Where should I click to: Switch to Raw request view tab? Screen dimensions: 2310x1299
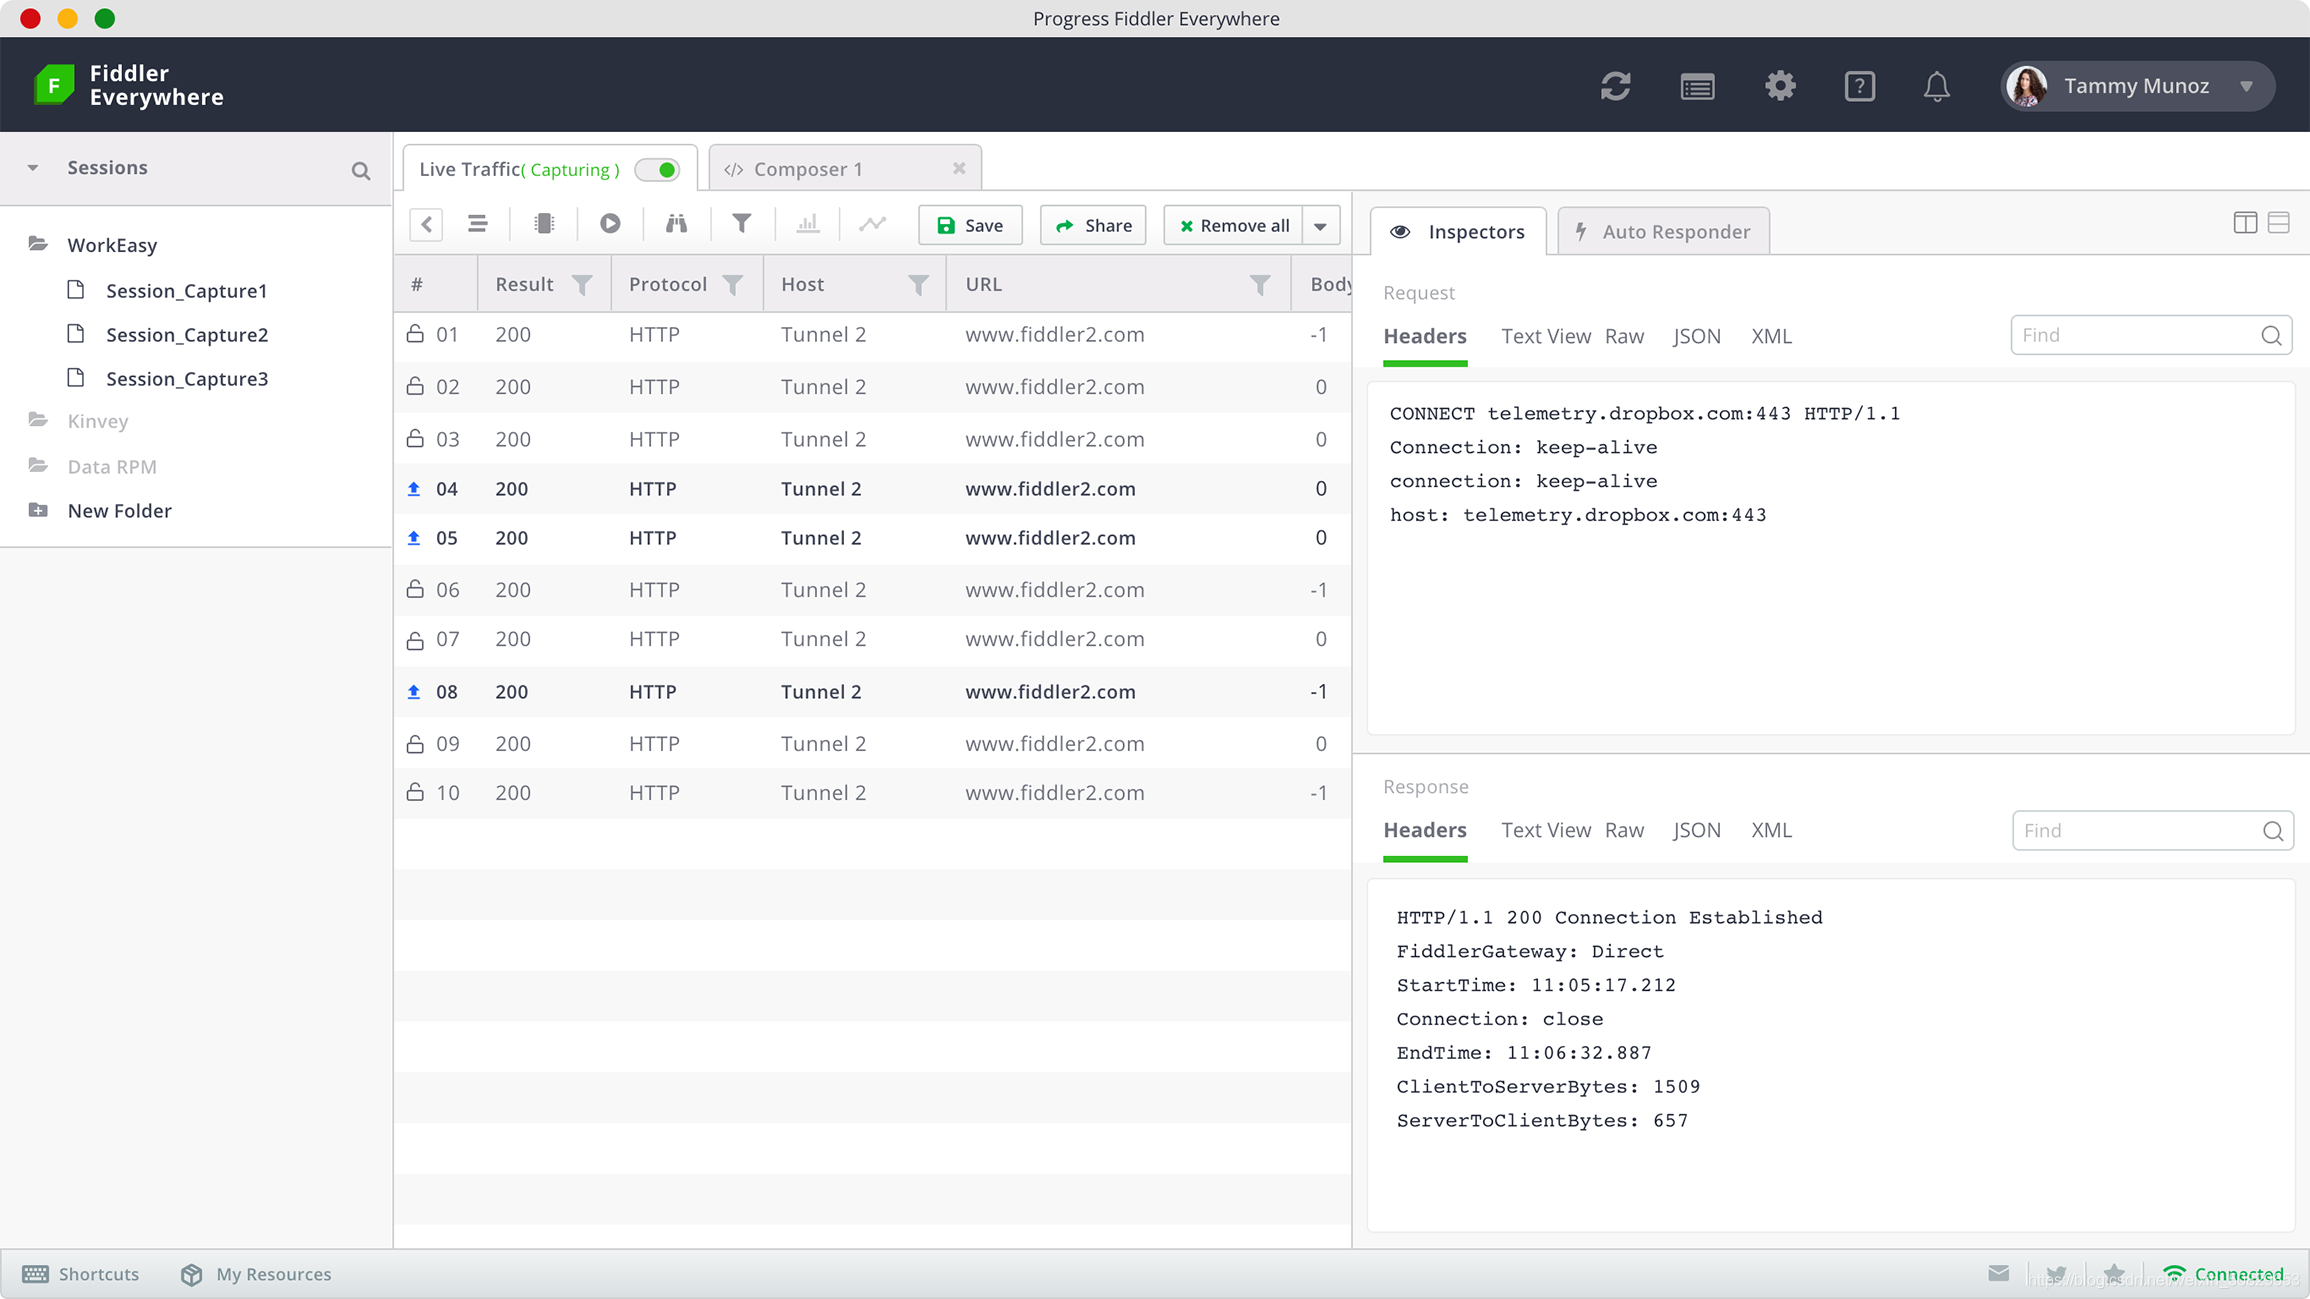coord(1623,335)
